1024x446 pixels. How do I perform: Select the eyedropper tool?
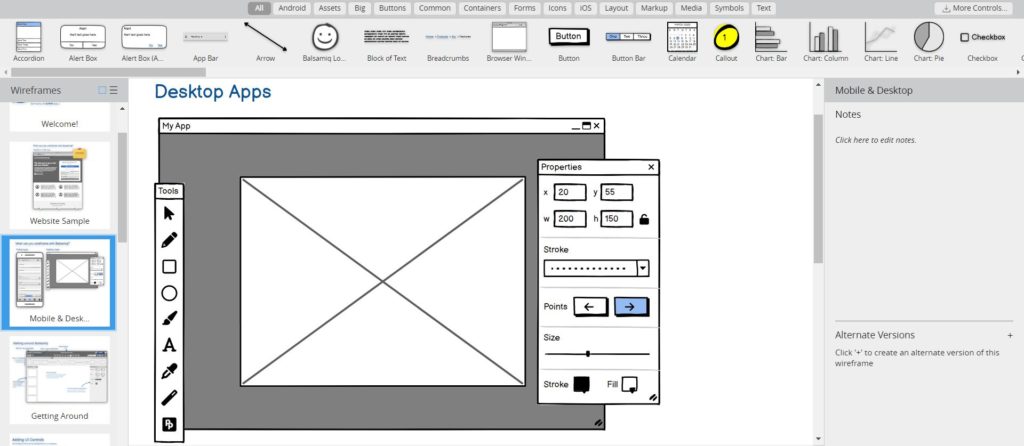tap(169, 372)
